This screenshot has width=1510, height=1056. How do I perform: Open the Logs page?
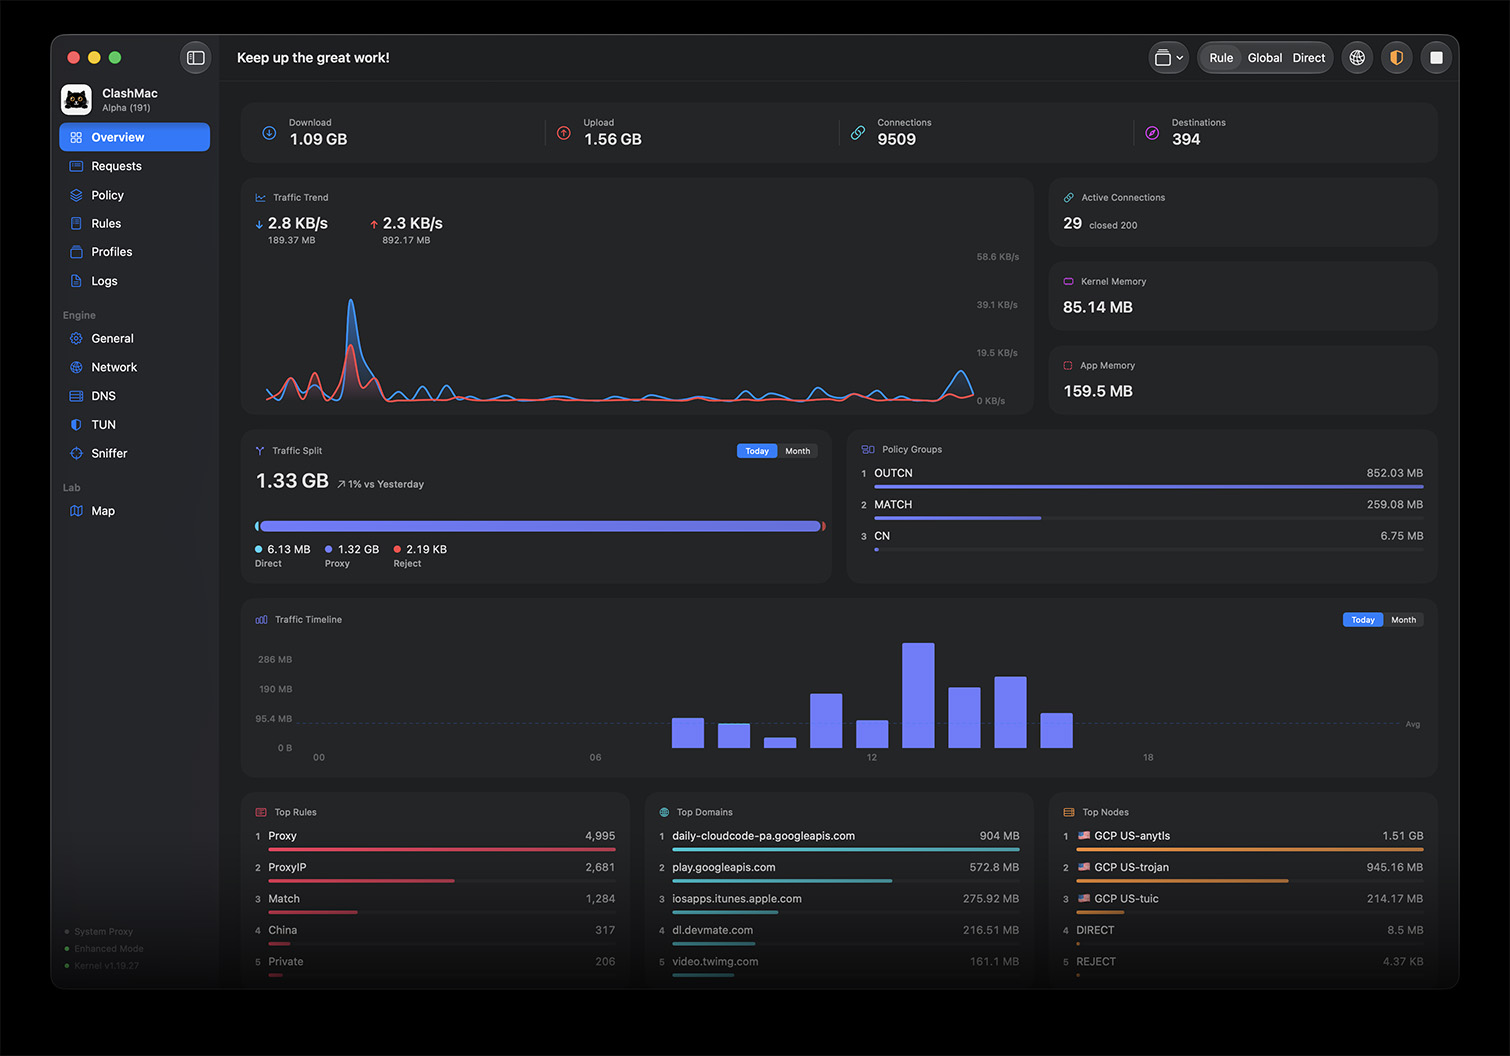pos(134,281)
